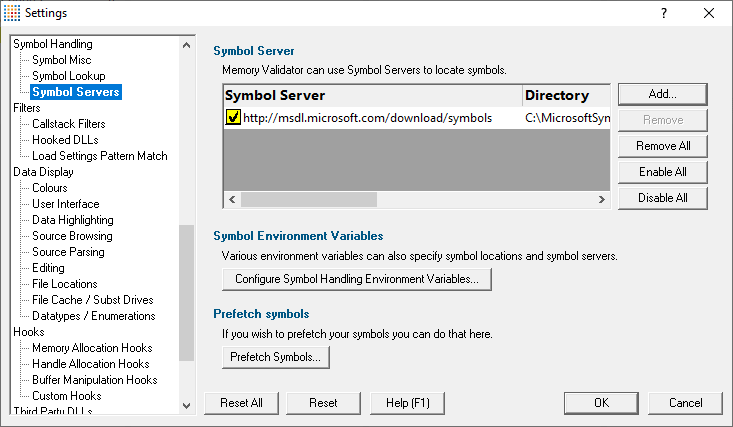Open Help (F1)
This screenshot has height=427, width=733.
(407, 403)
